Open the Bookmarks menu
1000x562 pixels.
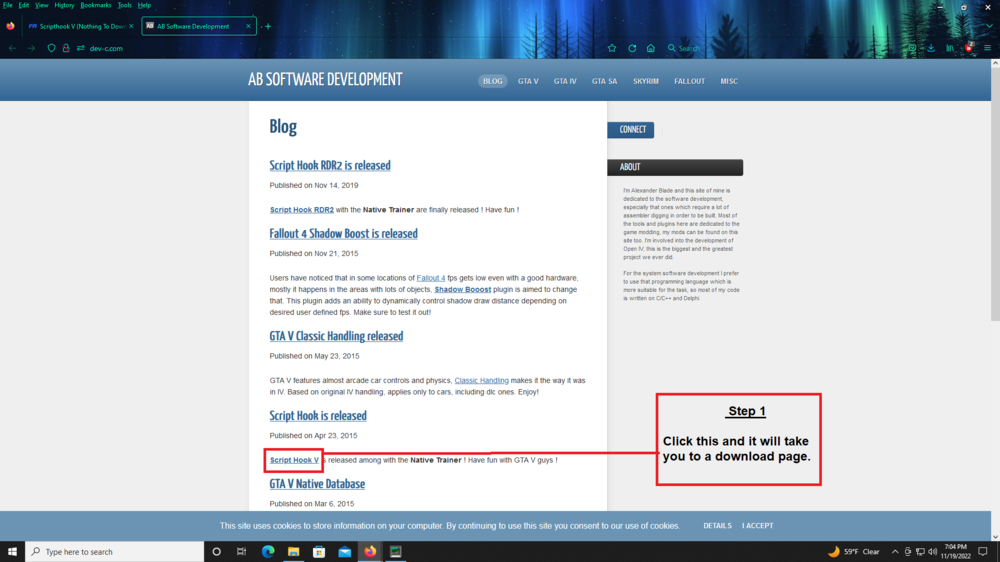click(x=96, y=5)
